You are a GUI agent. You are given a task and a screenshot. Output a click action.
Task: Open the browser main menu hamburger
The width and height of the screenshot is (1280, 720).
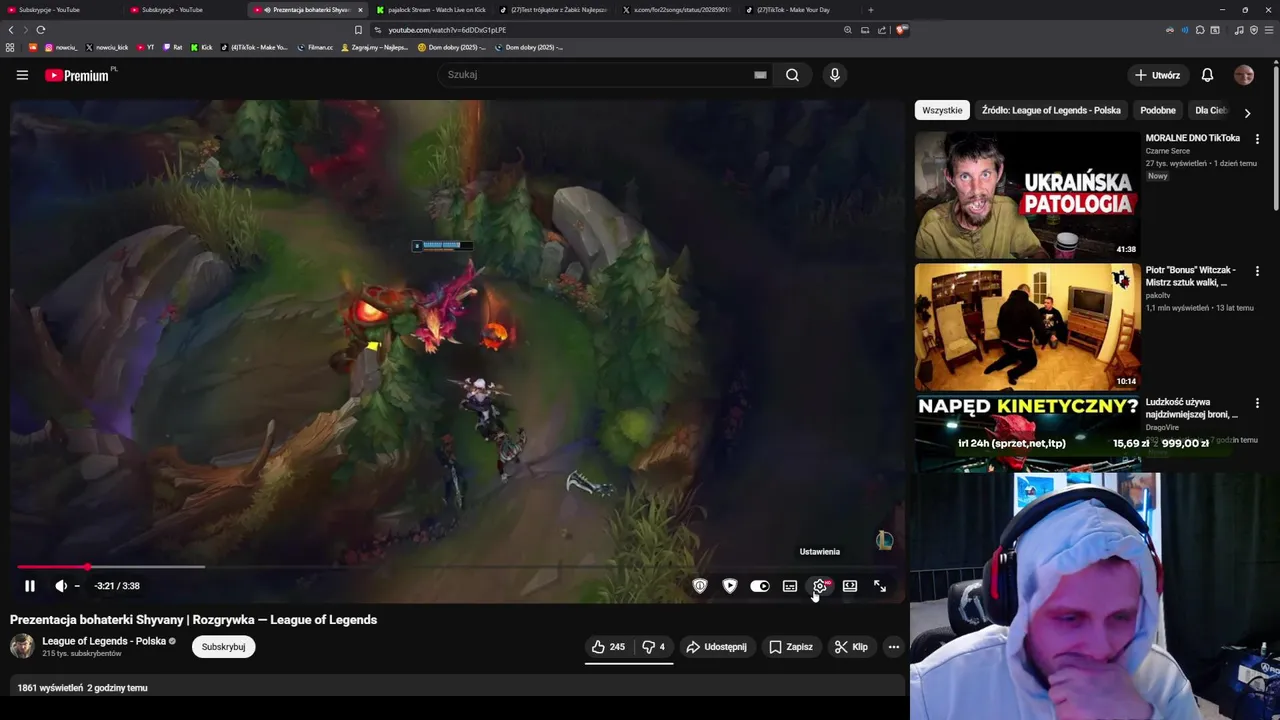[x=1268, y=30]
